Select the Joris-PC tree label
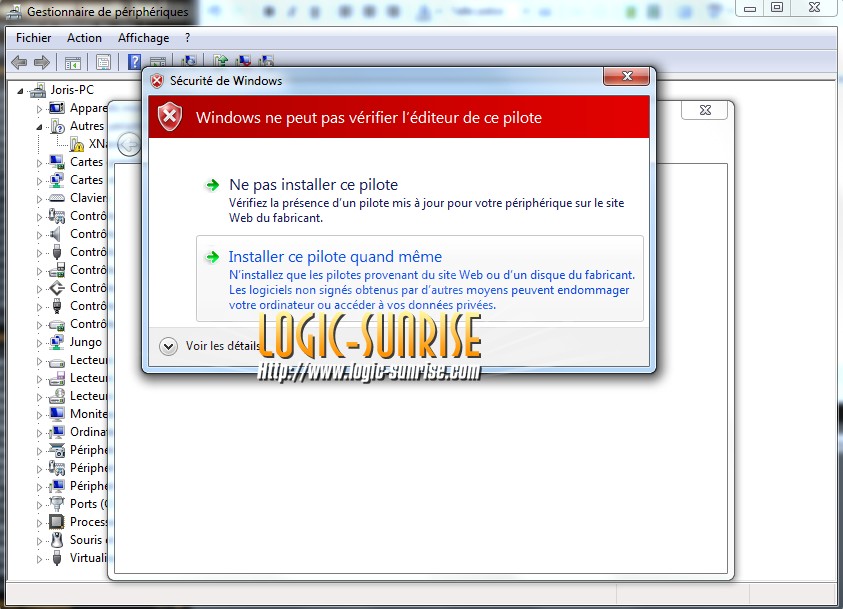 [72, 90]
